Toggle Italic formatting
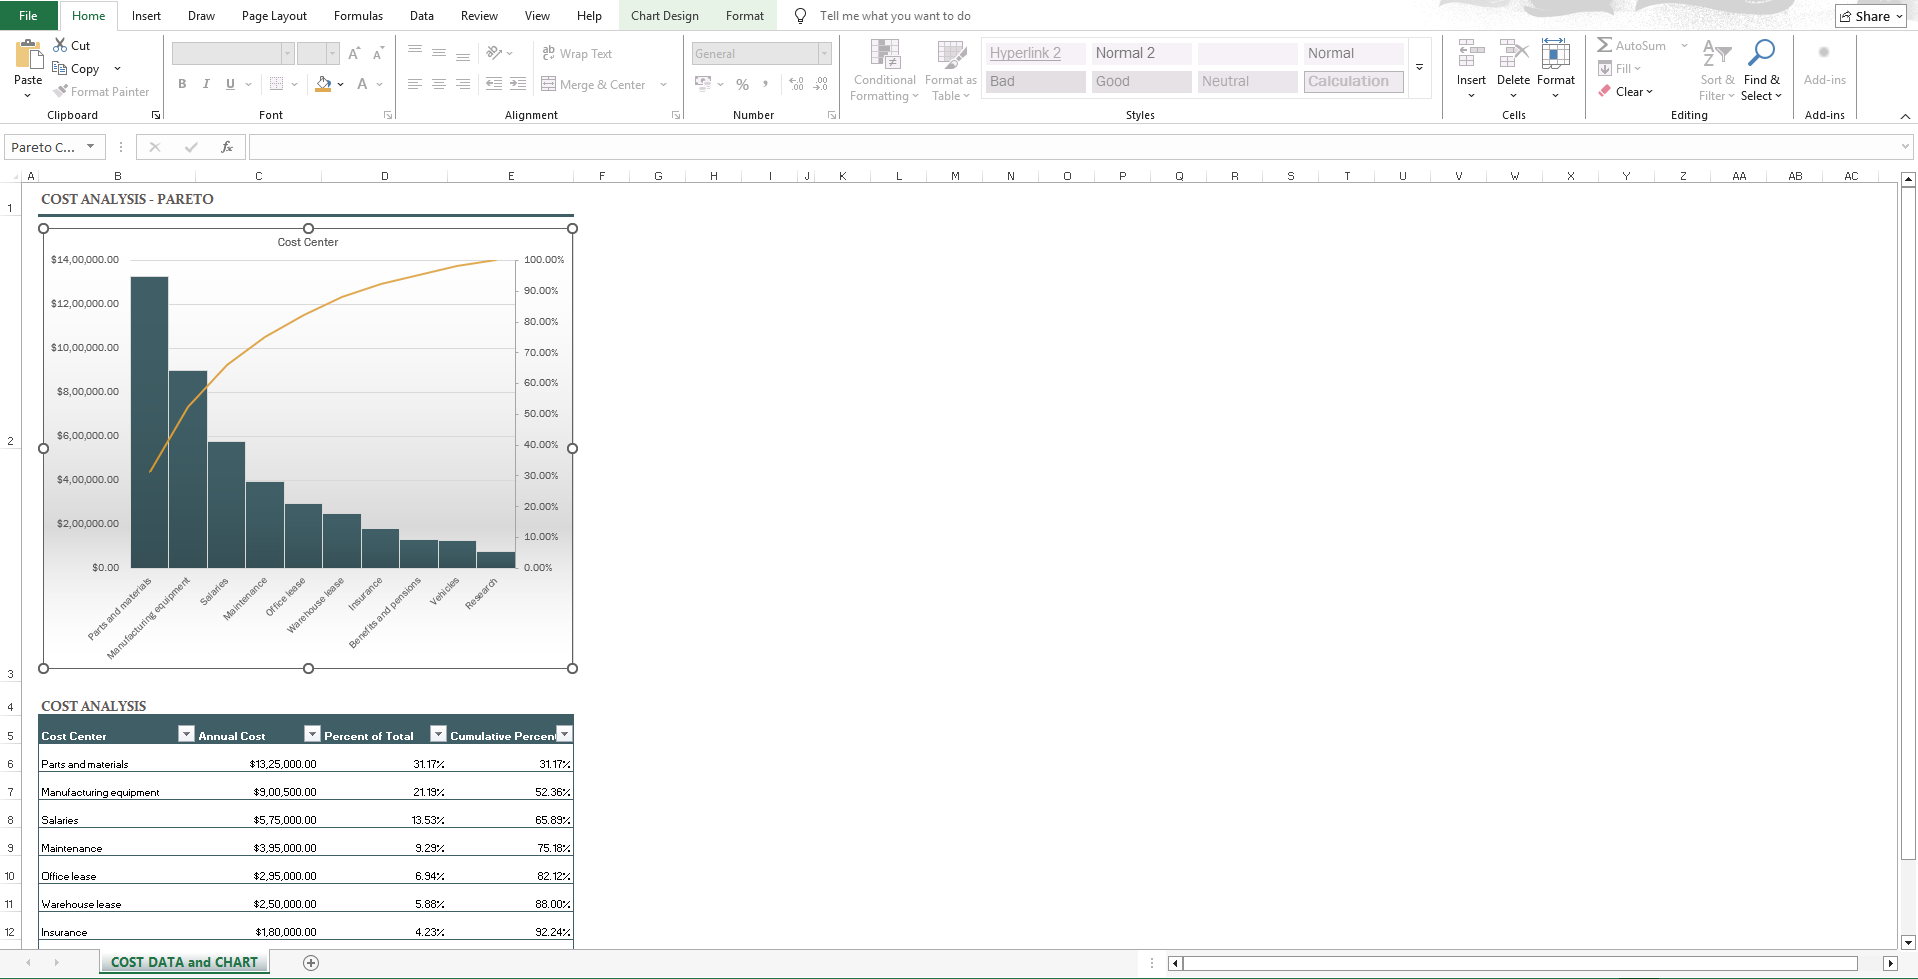The width and height of the screenshot is (1918, 979). 206,84
